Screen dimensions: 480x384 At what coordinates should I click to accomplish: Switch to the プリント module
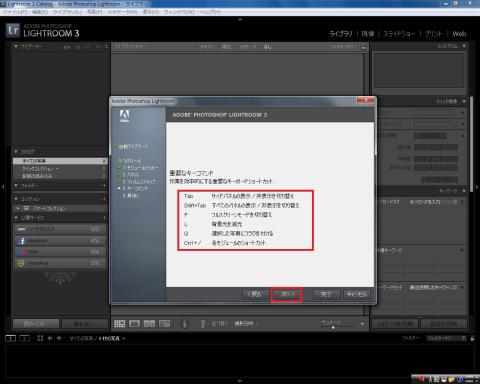pos(433,34)
